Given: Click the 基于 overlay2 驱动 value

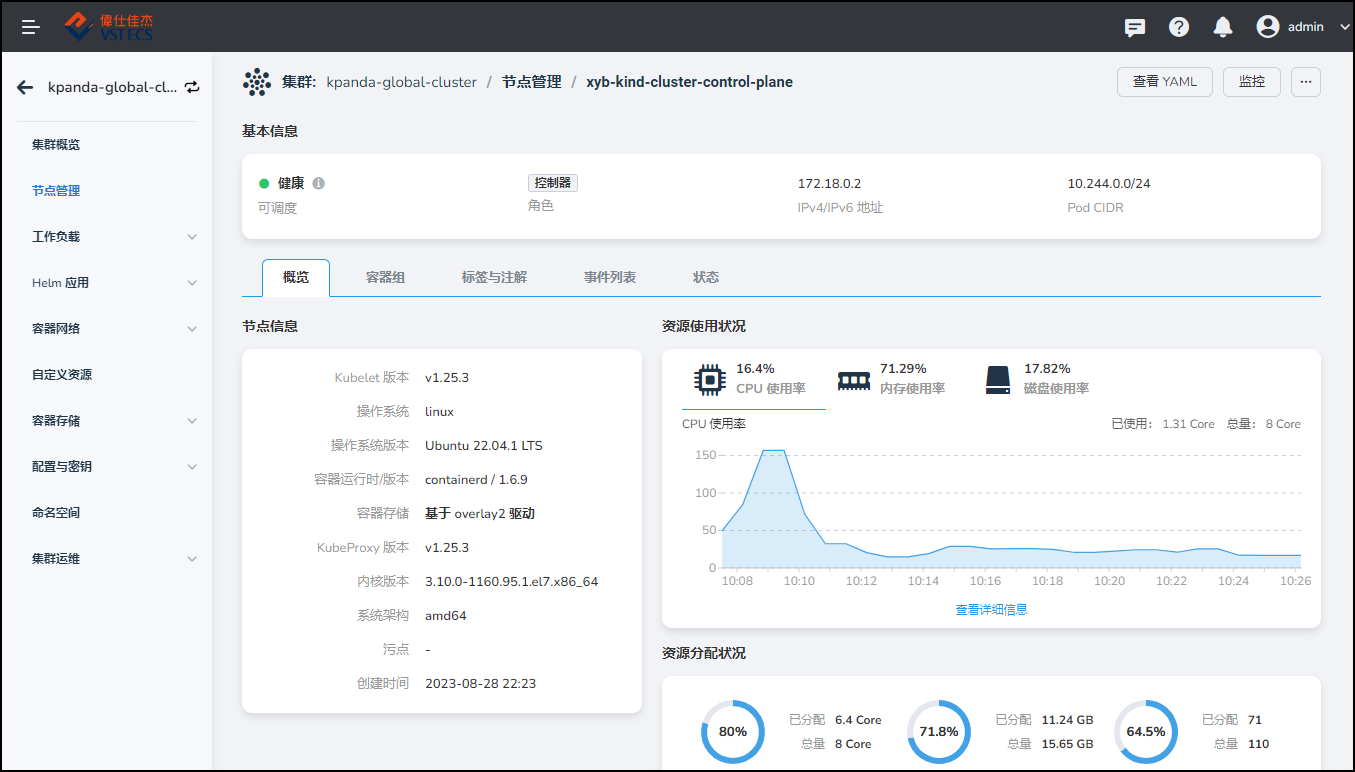Looking at the screenshot, I should tap(480, 514).
